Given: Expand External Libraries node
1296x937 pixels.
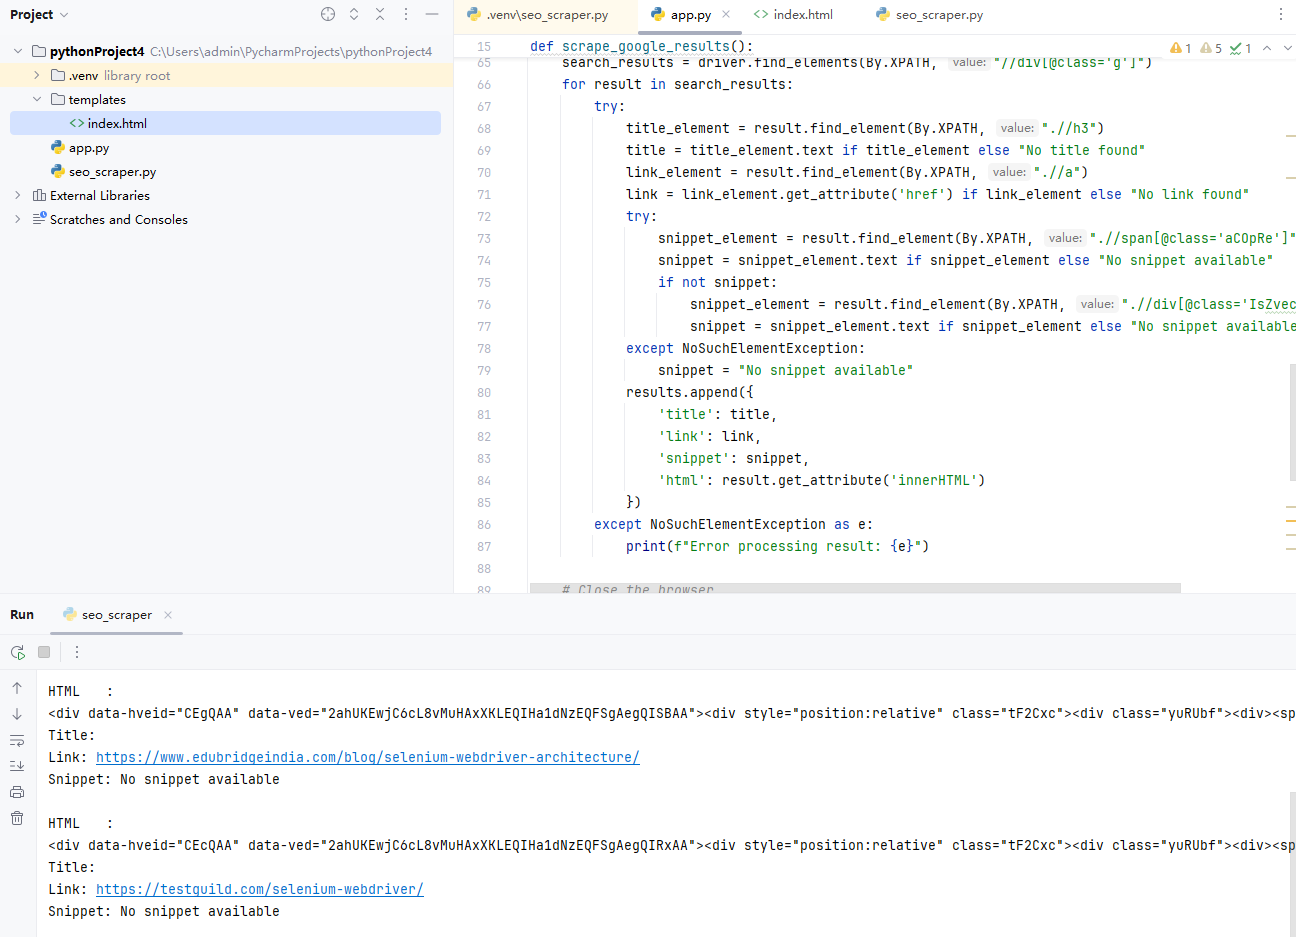Looking at the screenshot, I should (18, 195).
